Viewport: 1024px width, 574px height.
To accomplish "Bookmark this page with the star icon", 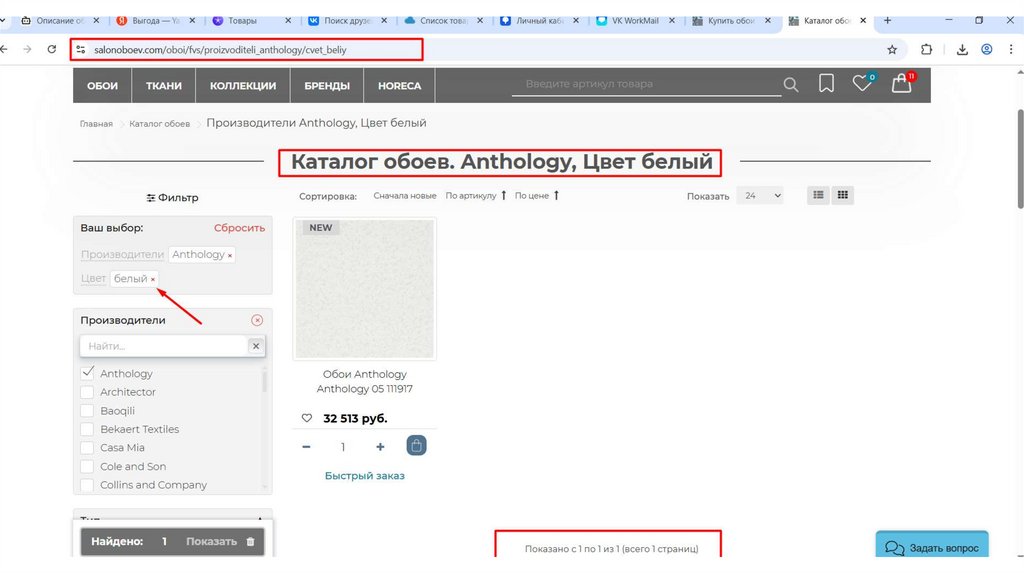I will pyautogui.click(x=892, y=50).
